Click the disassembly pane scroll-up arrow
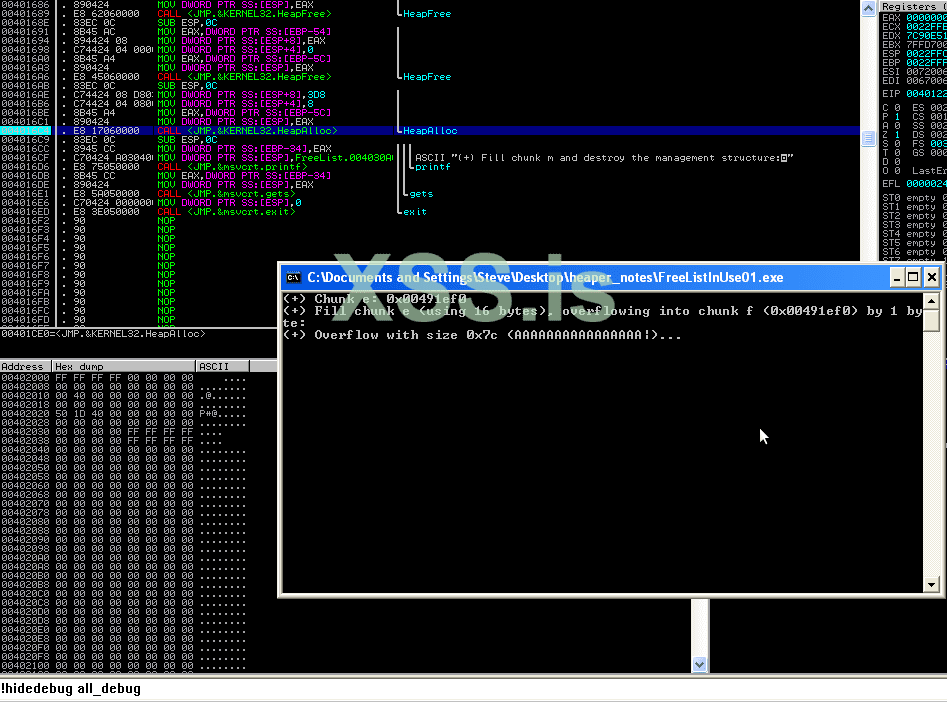This screenshot has width=947, height=702. click(868, 8)
